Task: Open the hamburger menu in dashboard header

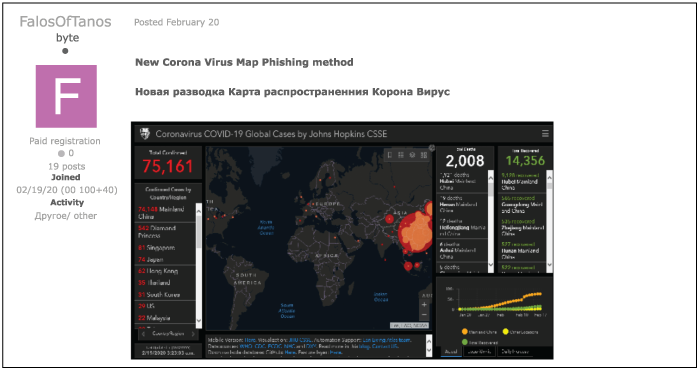Action: coord(545,133)
